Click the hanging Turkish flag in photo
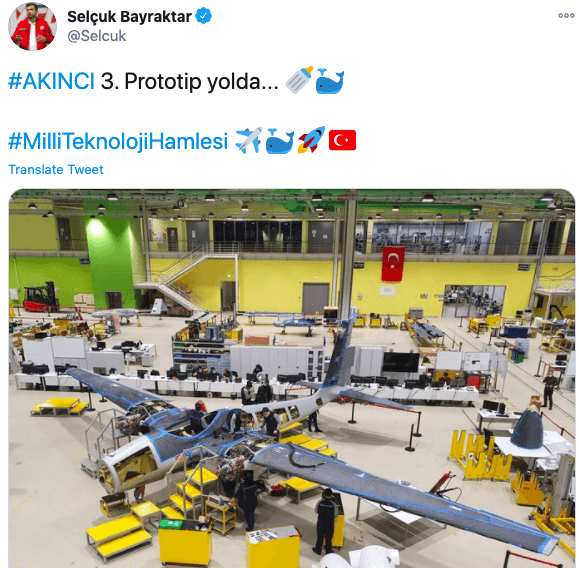 tap(393, 264)
